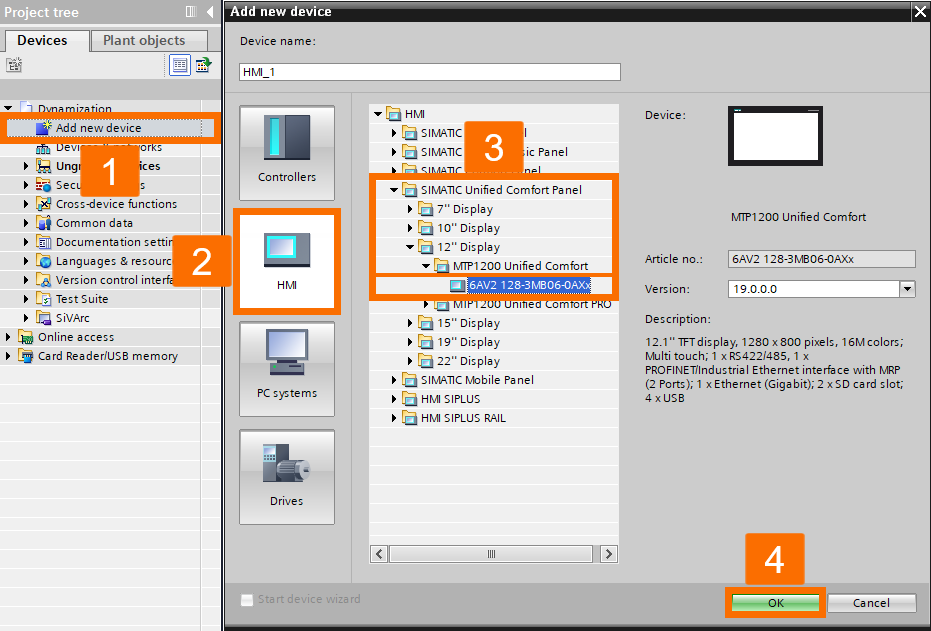This screenshot has height=631, width=931.
Task: Click the 6AV2 128-3MB06-0AXx device icon
Action: 457,285
